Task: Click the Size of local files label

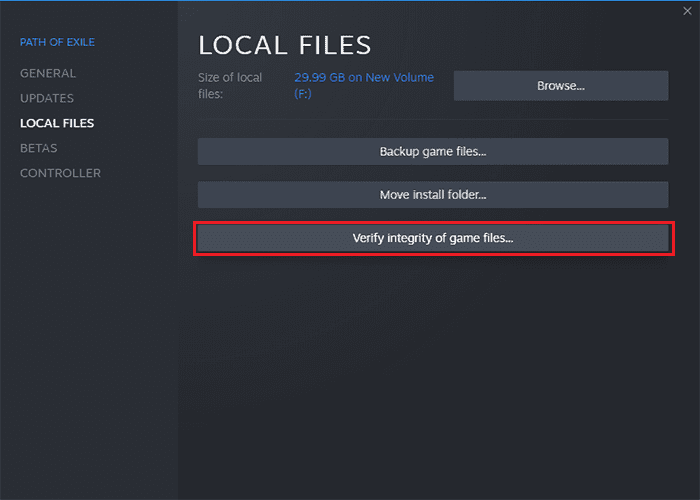Action: coord(230,86)
